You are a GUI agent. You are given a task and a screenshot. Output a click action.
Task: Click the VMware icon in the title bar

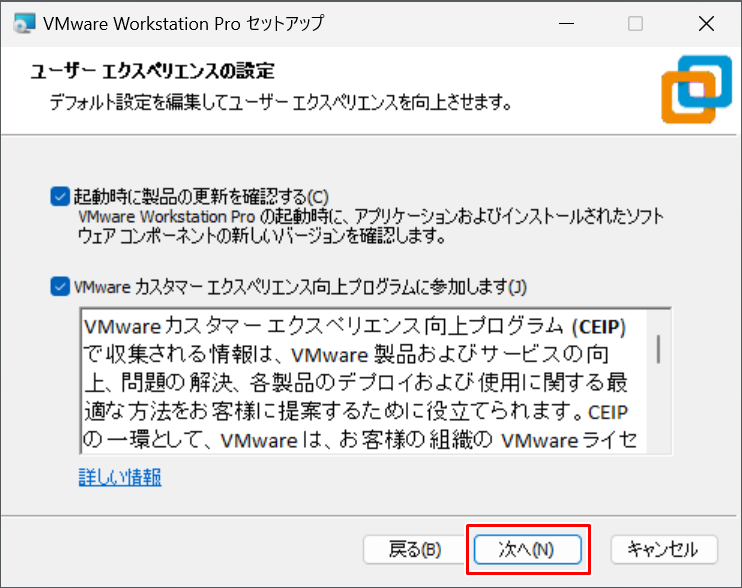[x=23, y=23]
